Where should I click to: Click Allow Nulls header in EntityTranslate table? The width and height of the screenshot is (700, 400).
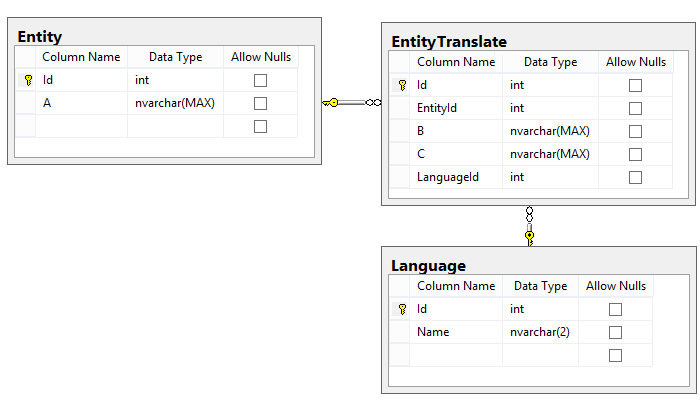tap(635, 62)
